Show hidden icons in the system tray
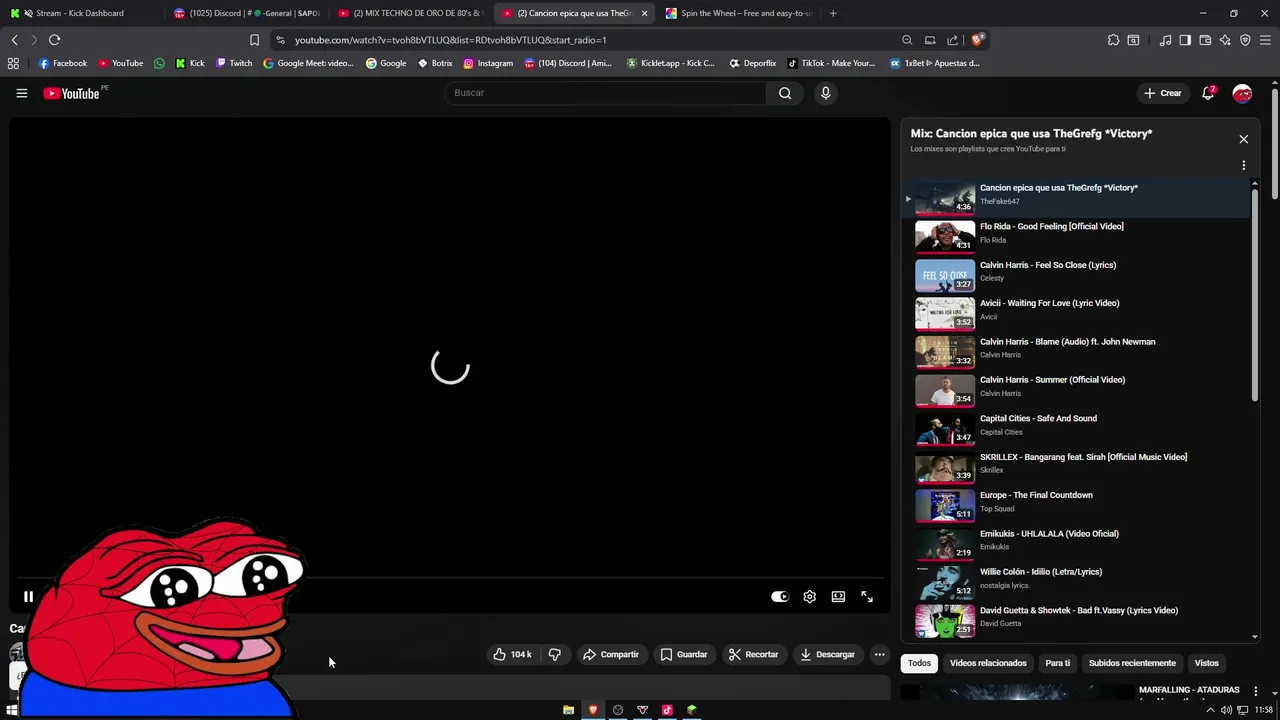This screenshot has width=1280, height=720. [1210, 710]
